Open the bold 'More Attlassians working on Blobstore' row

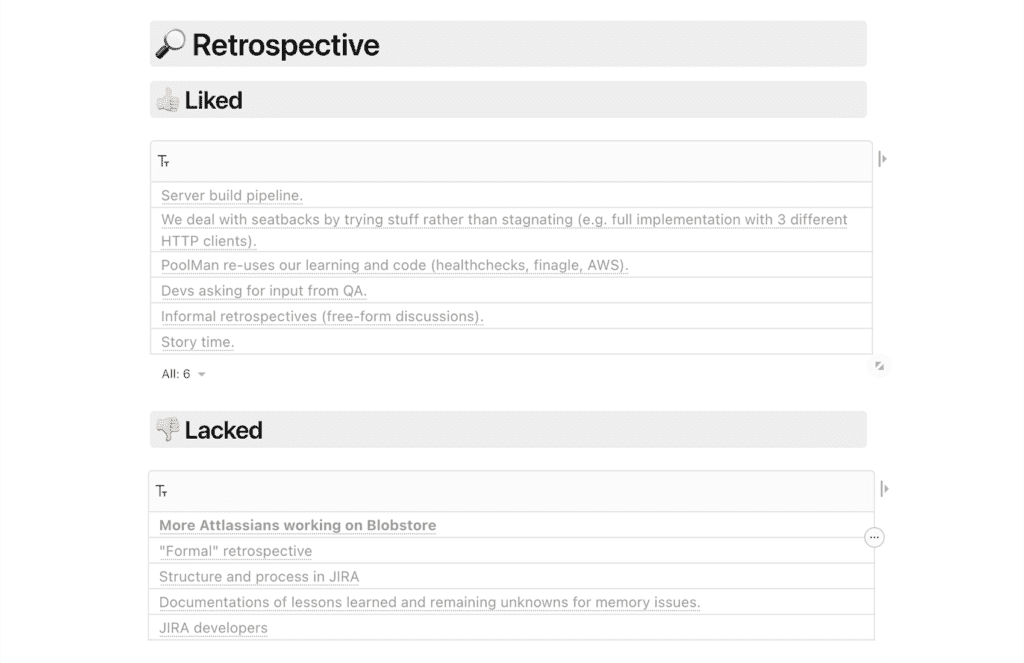298,525
